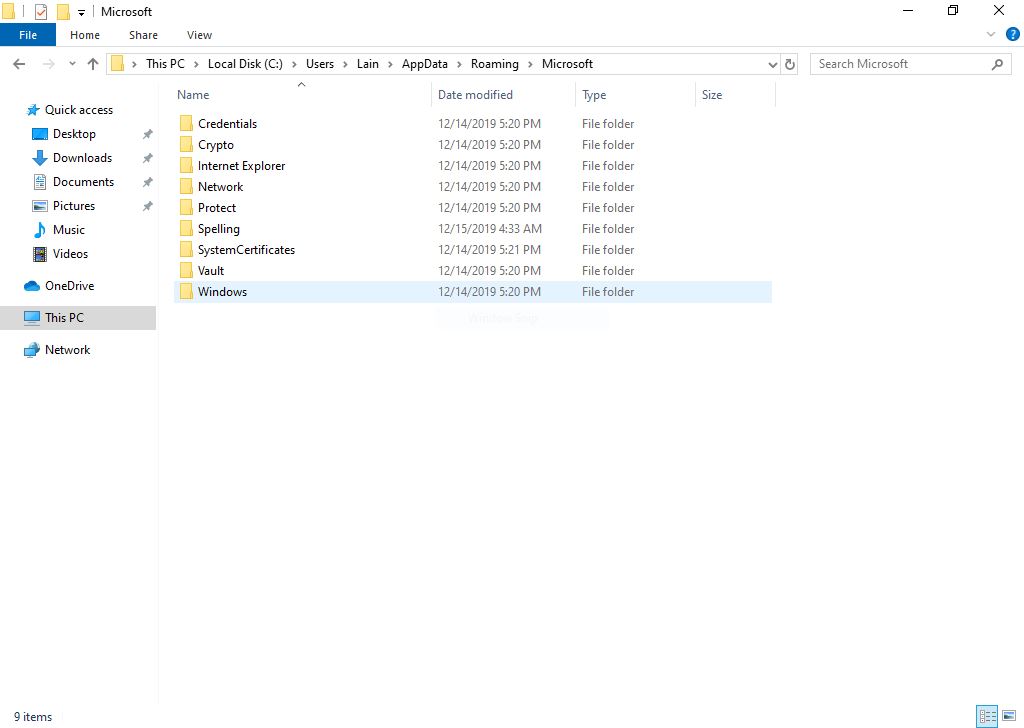Click the Crypto folder name
The image size is (1024, 728).
click(x=216, y=144)
